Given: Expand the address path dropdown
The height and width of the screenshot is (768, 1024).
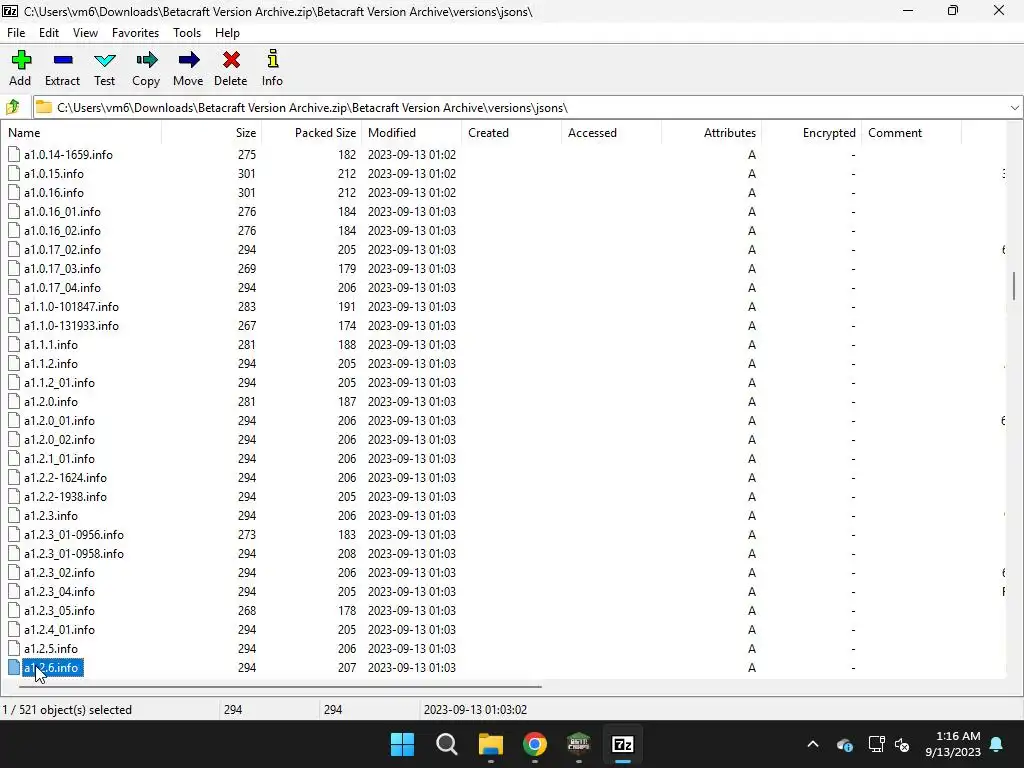Looking at the screenshot, I should pyautogui.click(x=1014, y=108).
